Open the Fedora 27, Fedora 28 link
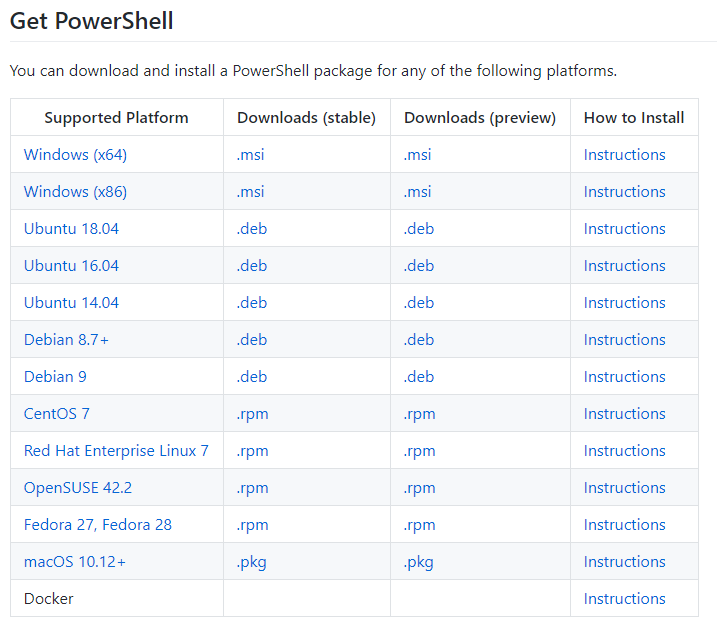Screen dimensions: 717x626 pos(98,525)
